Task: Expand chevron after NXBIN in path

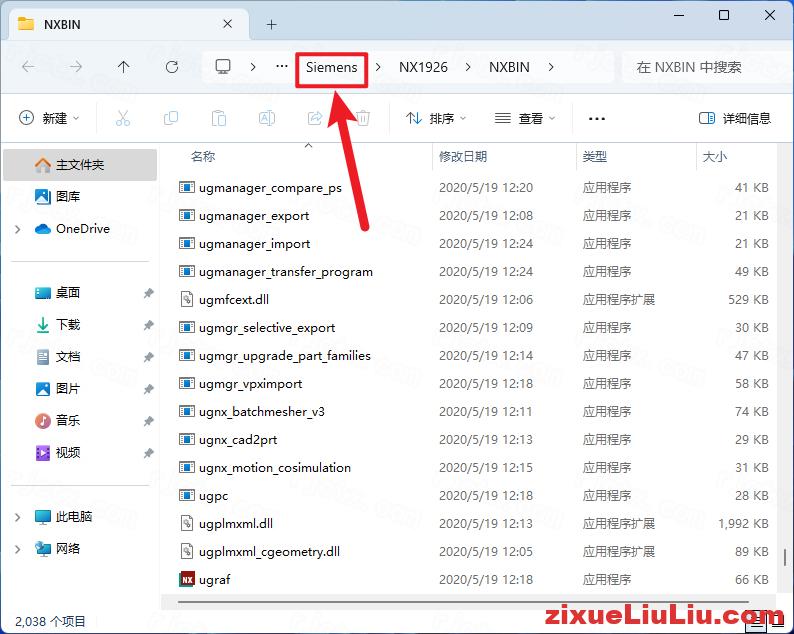Action: [551, 67]
